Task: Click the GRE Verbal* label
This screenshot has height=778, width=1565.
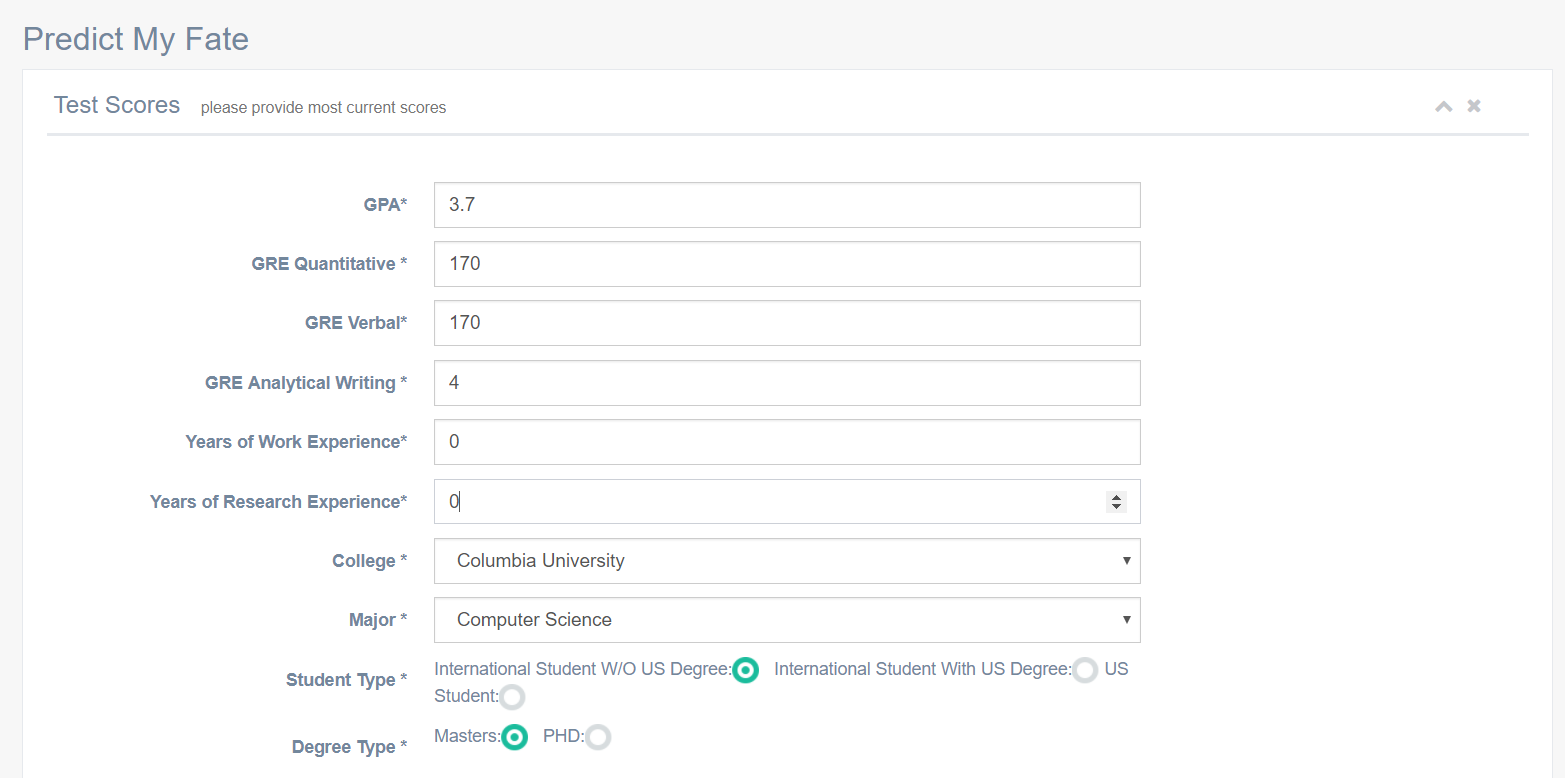Action: (357, 323)
